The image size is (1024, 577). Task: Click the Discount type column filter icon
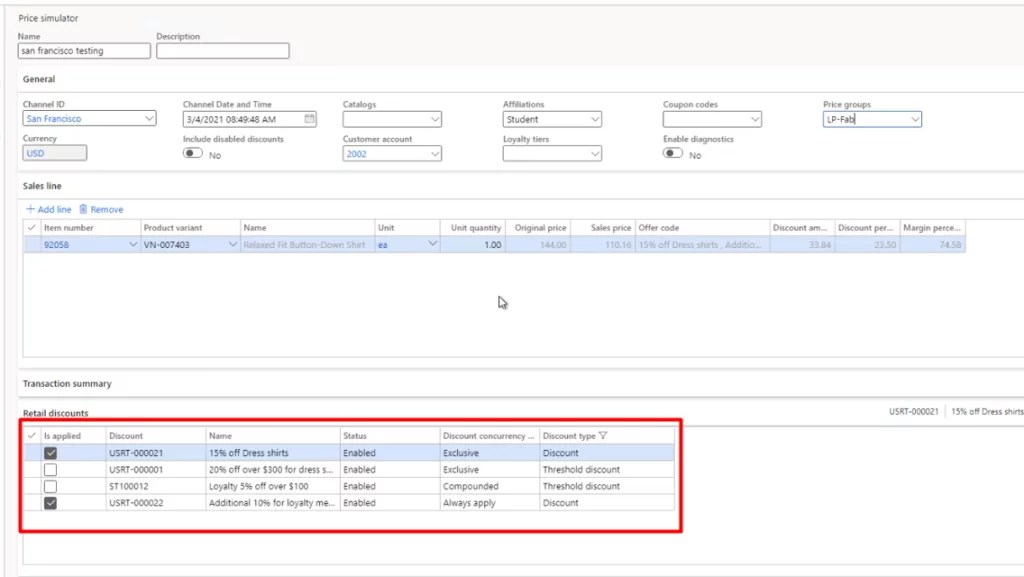click(x=603, y=435)
